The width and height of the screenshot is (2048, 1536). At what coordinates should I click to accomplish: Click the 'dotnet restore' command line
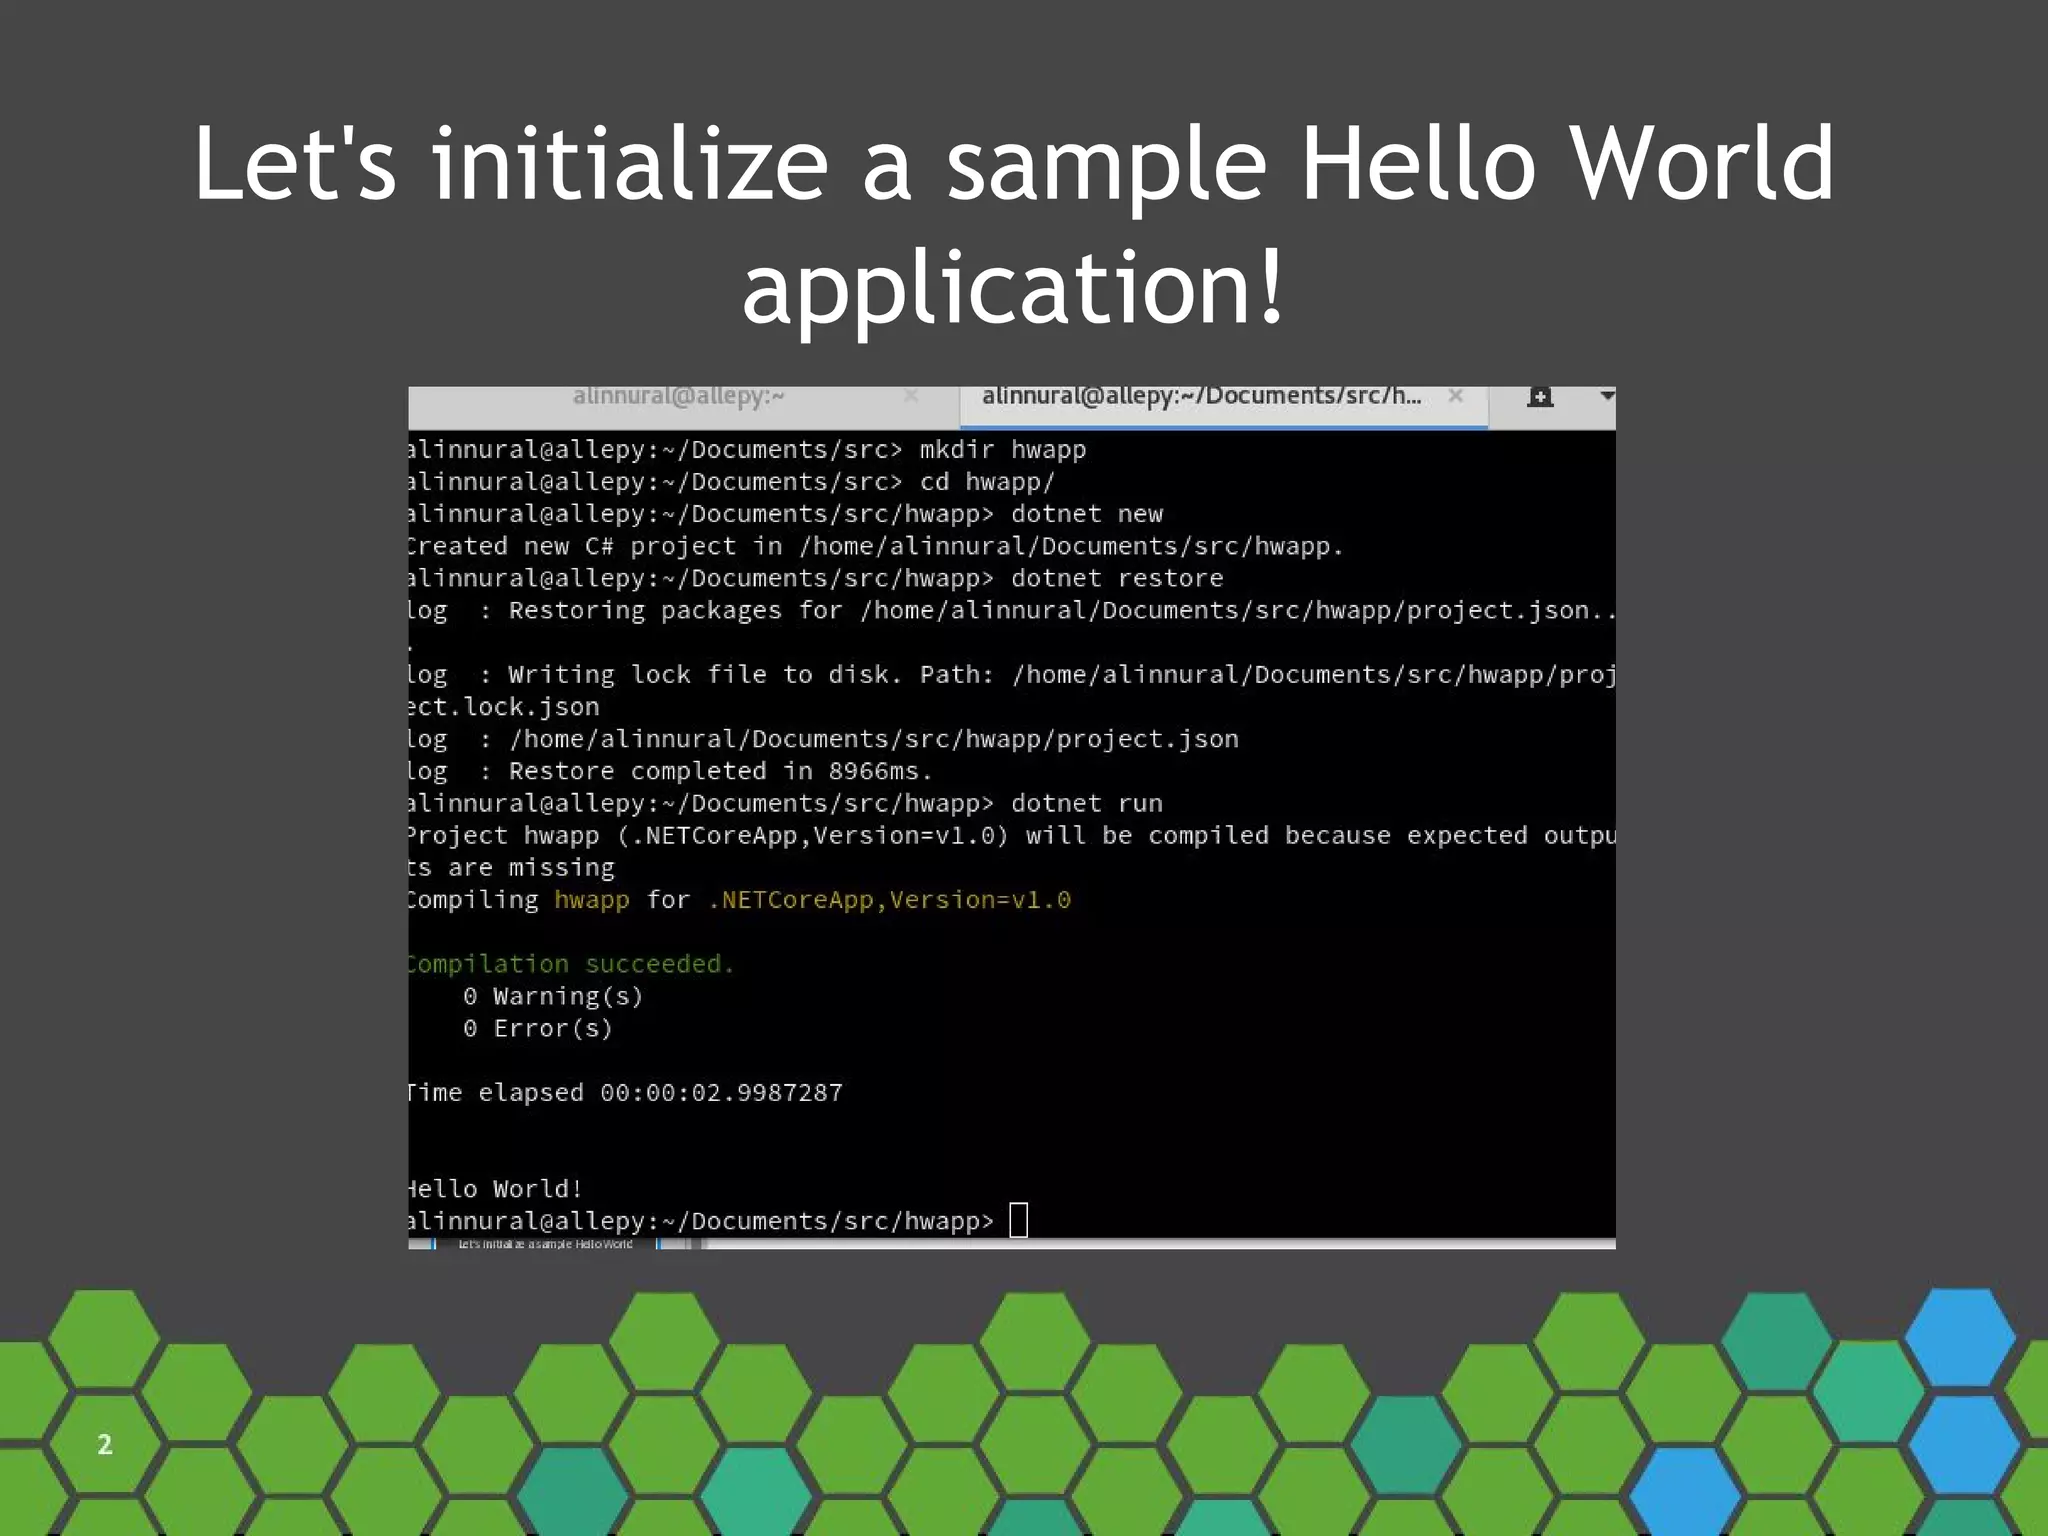click(x=816, y=578)
